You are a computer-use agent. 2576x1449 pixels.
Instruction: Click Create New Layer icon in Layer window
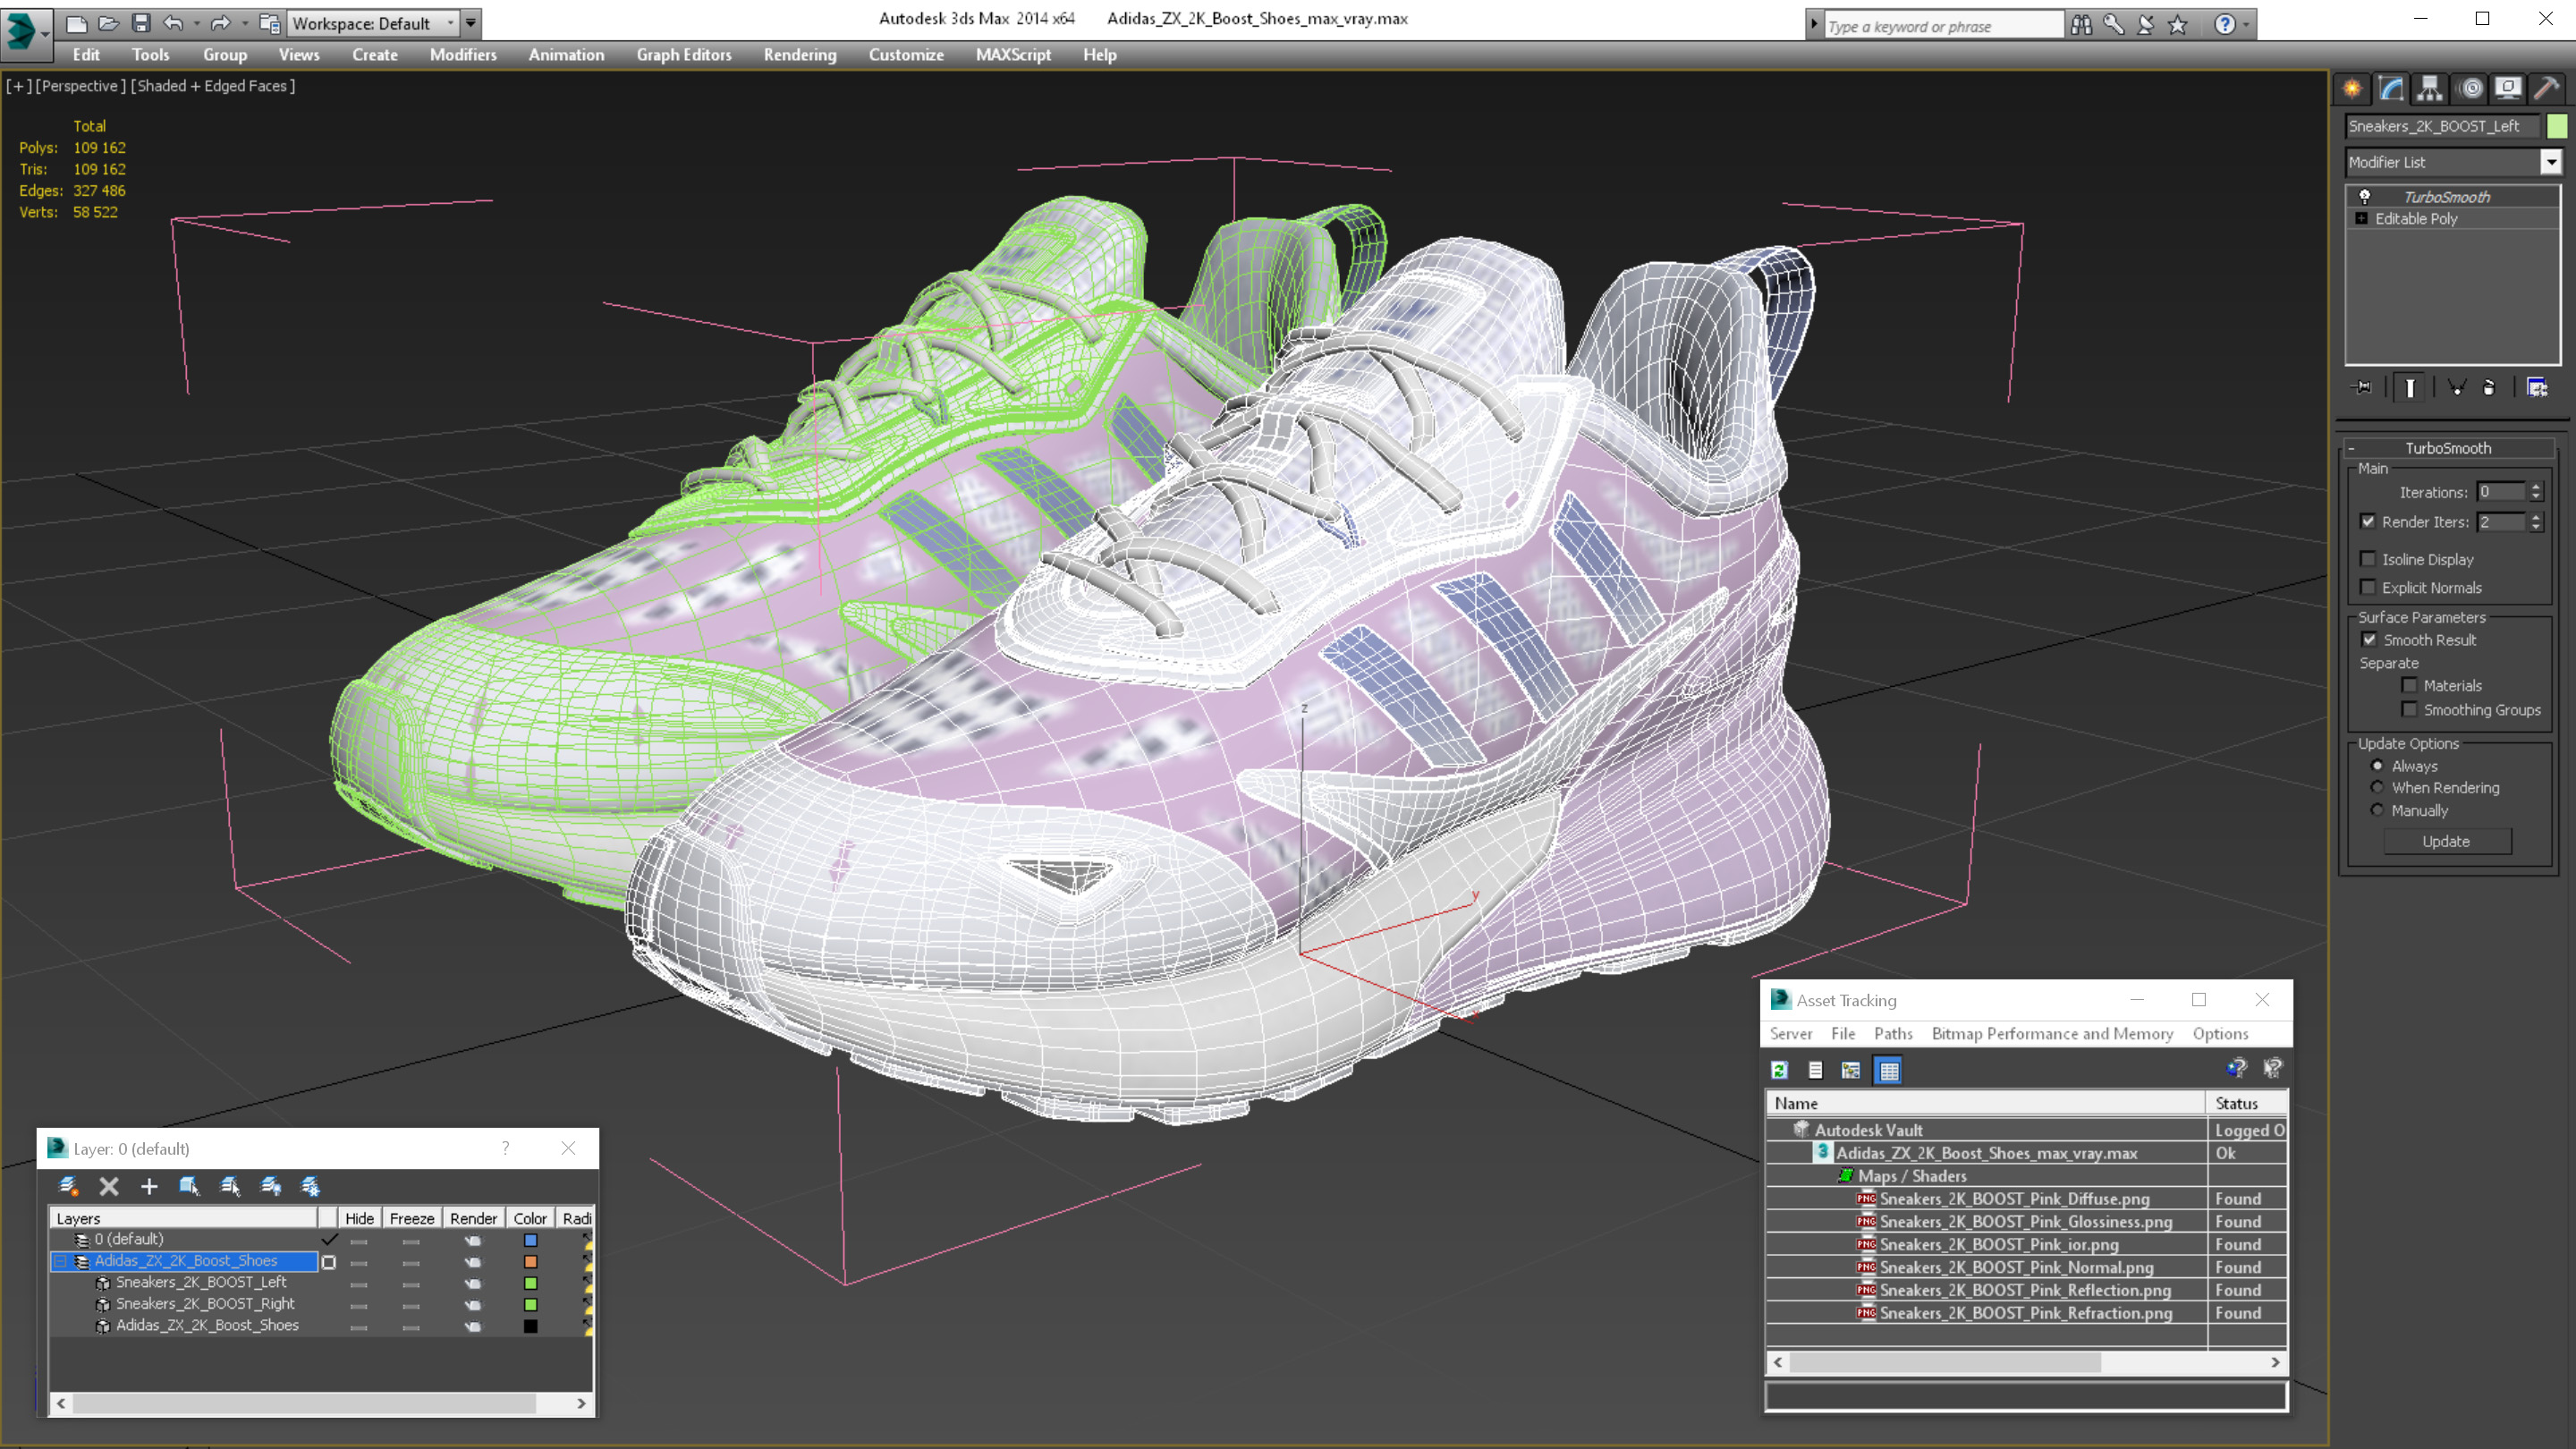tap(68, 1186)
